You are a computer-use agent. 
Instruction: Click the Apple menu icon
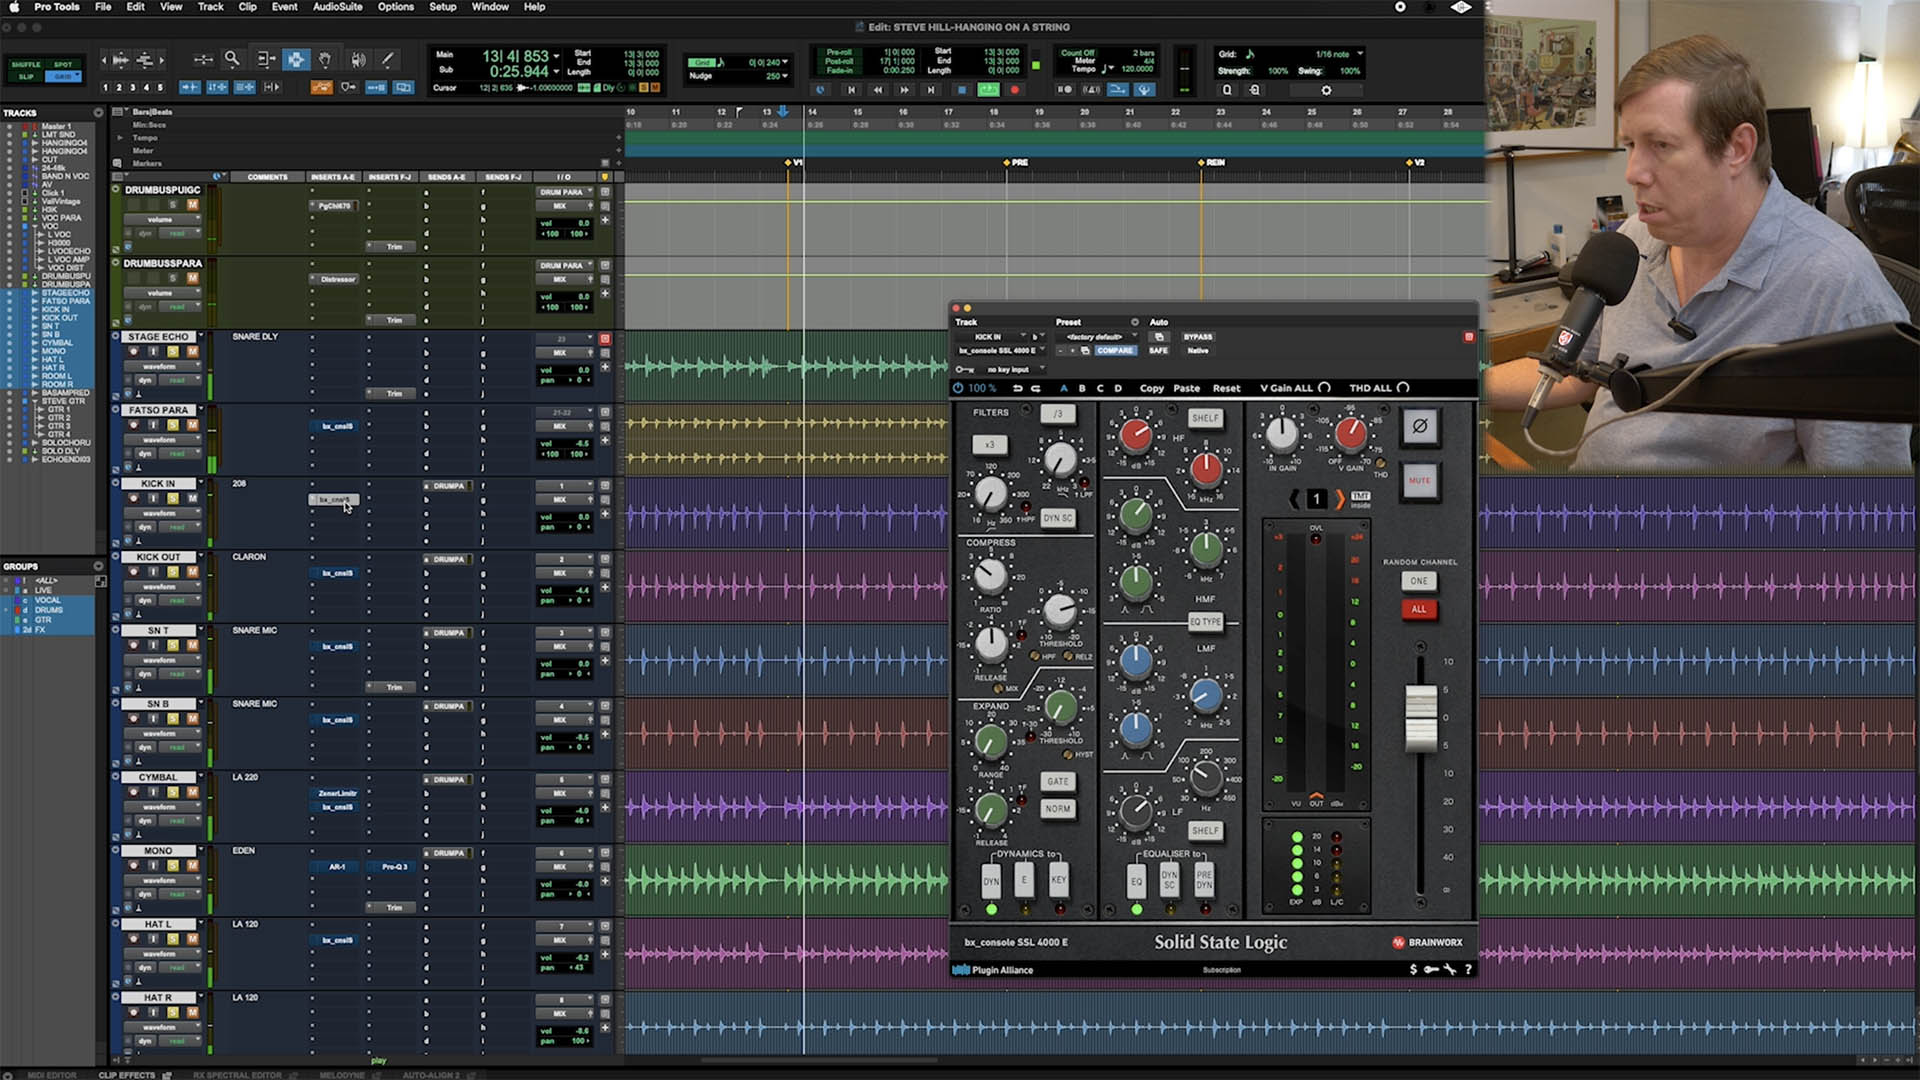click(x=14, y=7)
